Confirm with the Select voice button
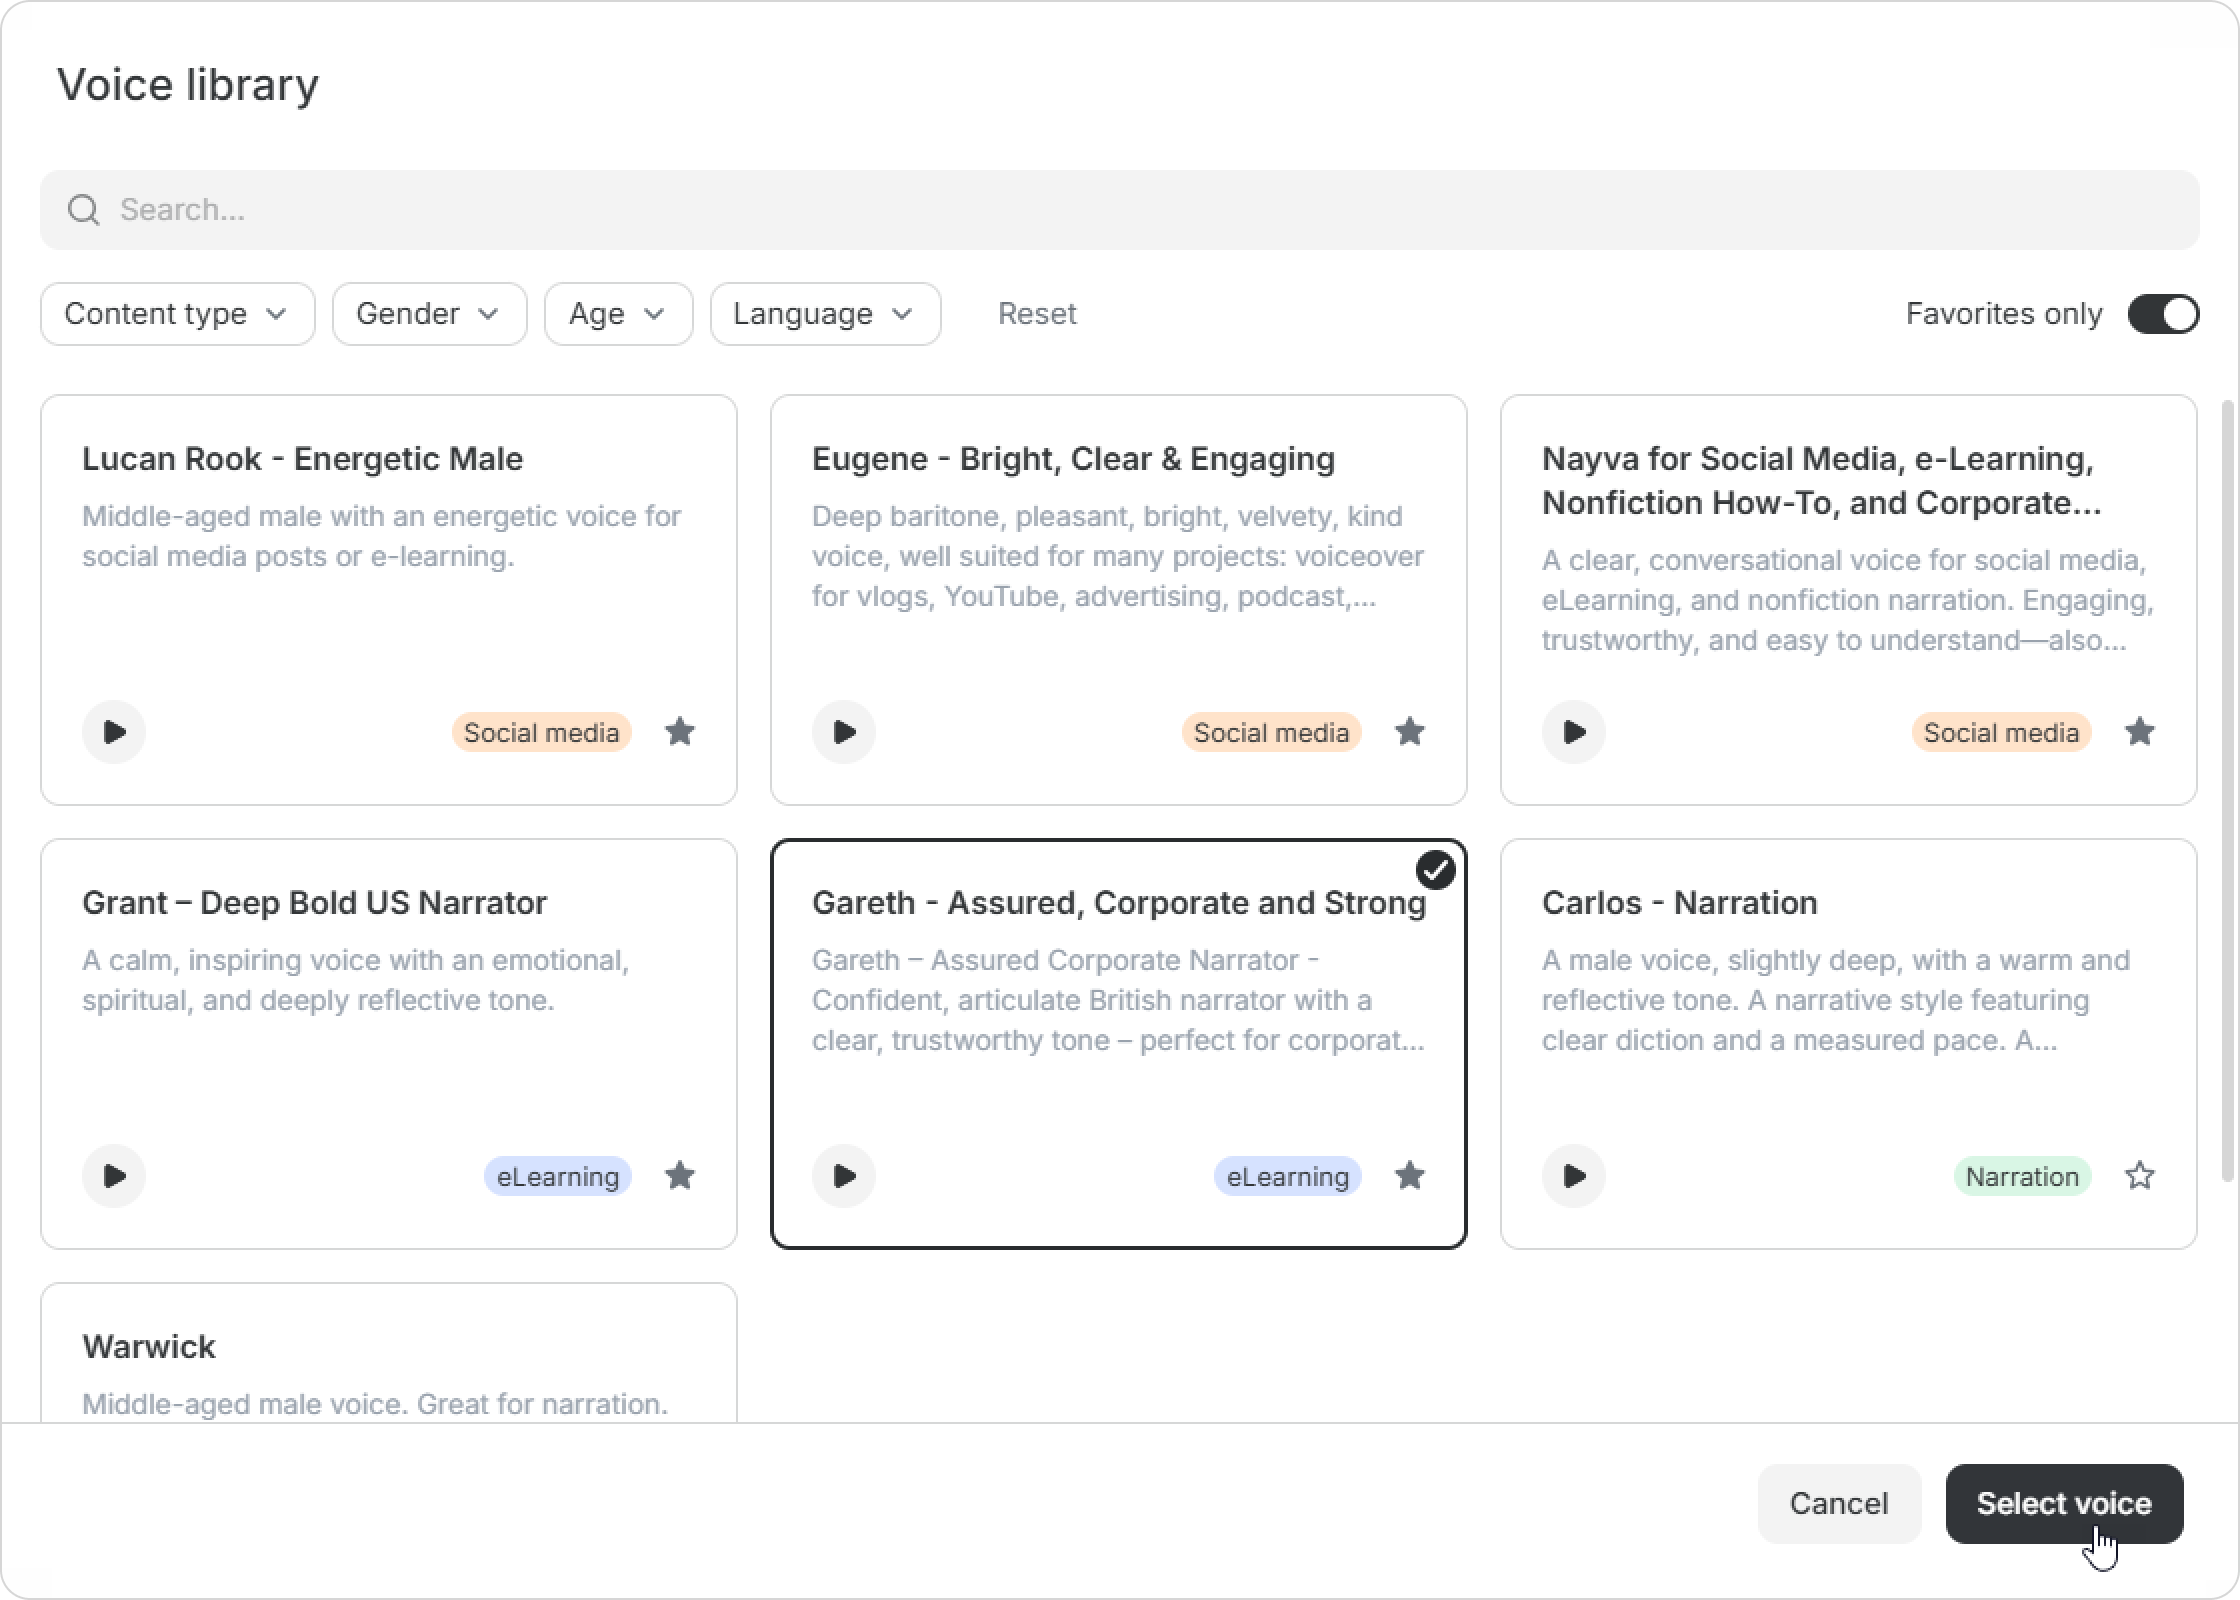The image size is (2240, 1600). (2064, 1504)
